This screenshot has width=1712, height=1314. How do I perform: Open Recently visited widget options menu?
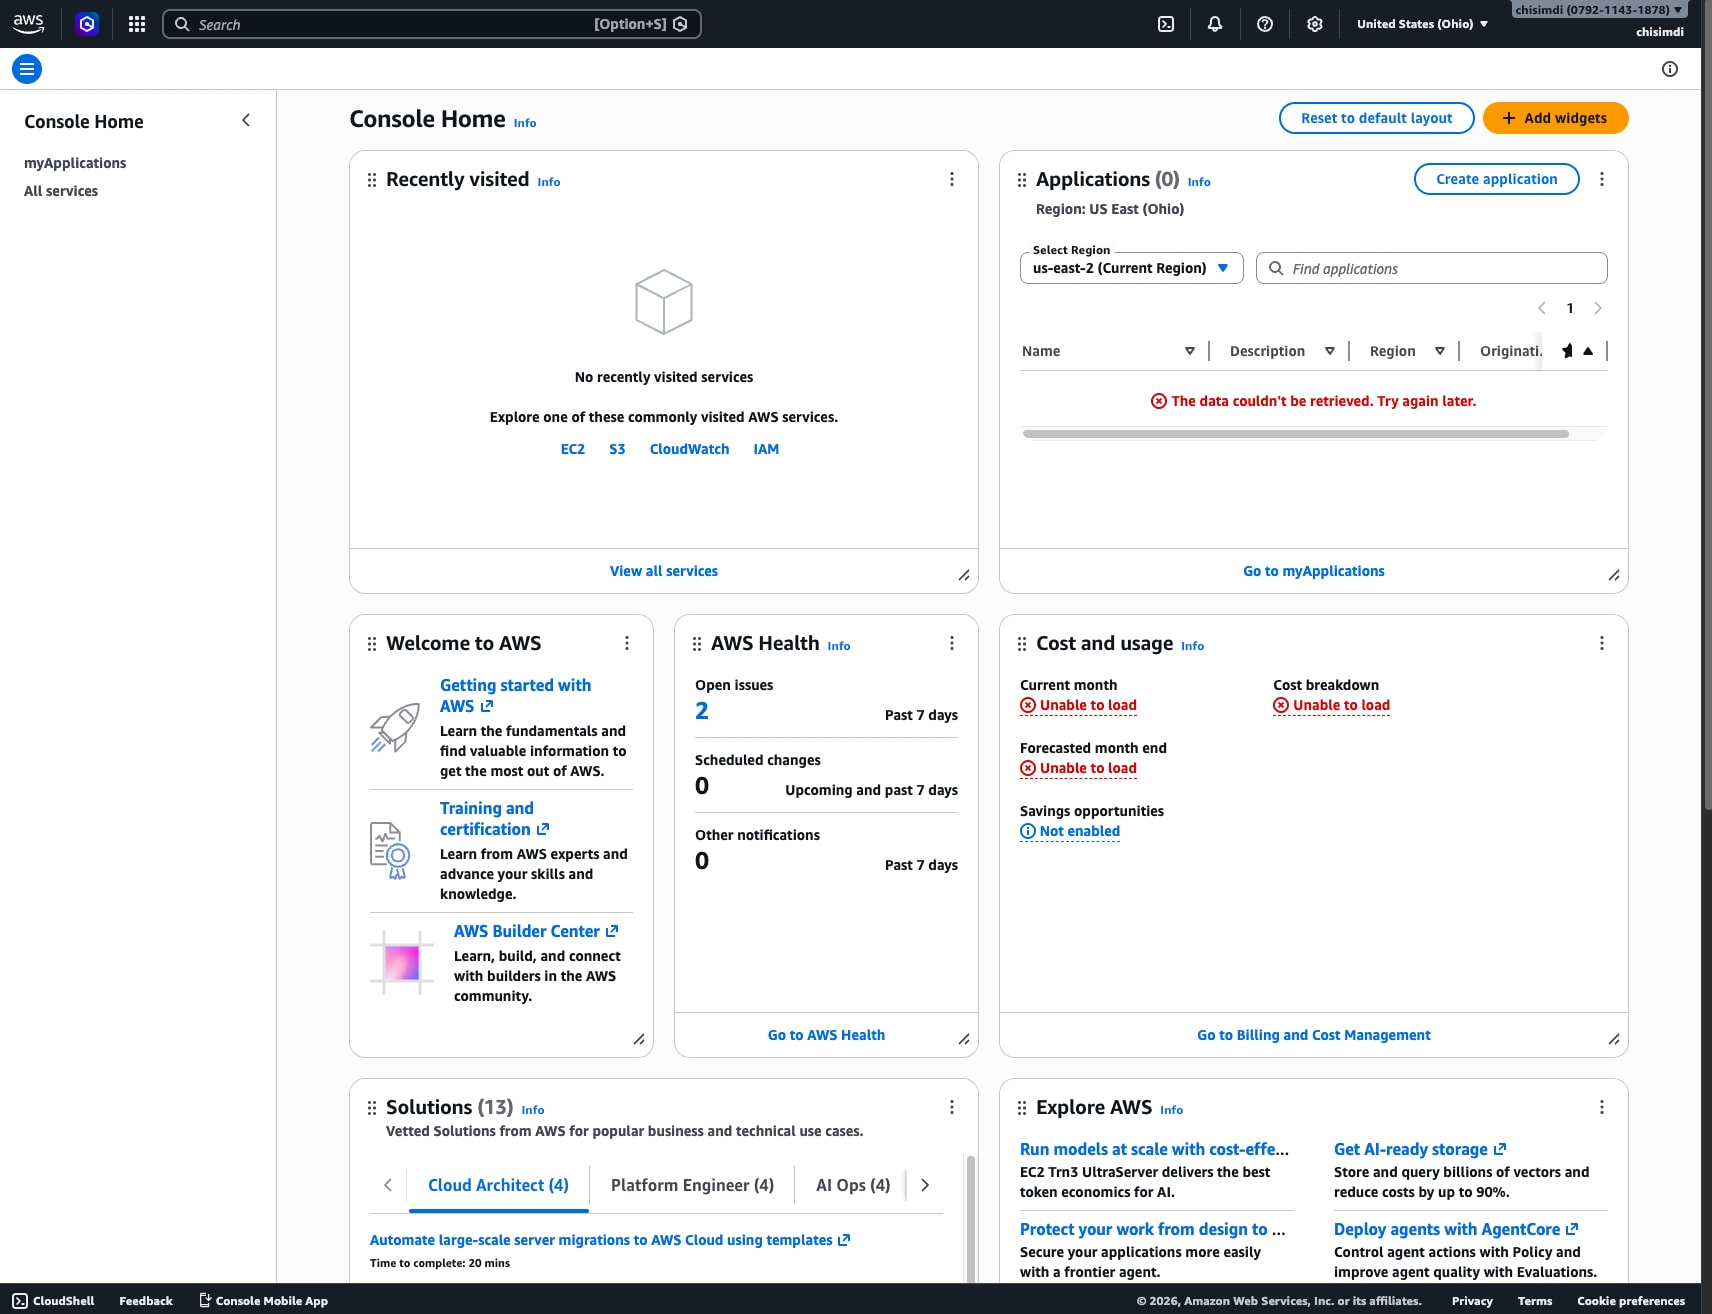point(952,179)
